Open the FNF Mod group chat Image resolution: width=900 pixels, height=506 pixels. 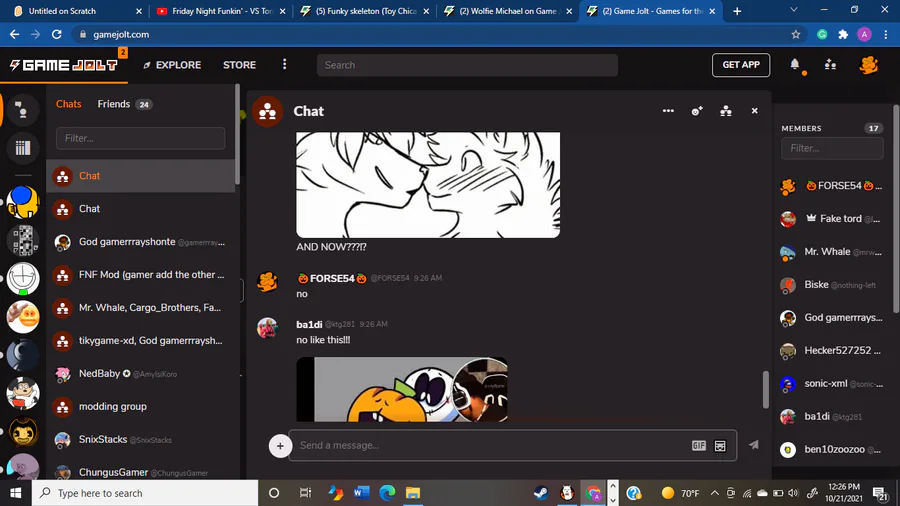pyautogui.click(x=141, y=275)
